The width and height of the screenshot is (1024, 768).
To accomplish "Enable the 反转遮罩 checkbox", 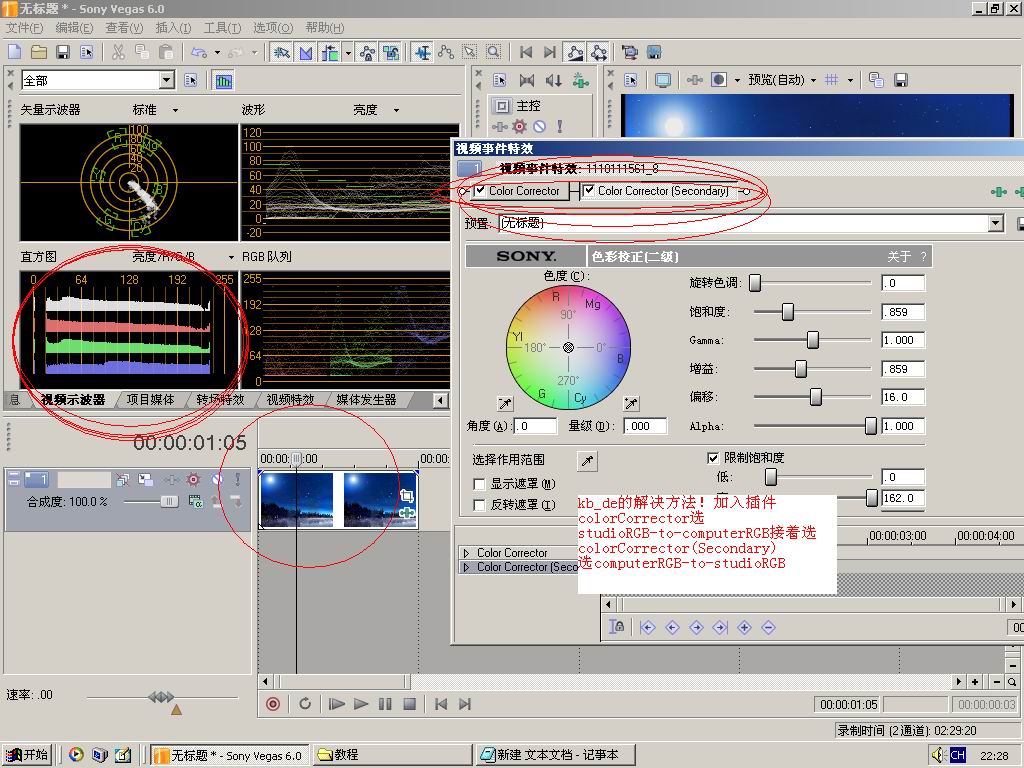I will coord(479,505).
